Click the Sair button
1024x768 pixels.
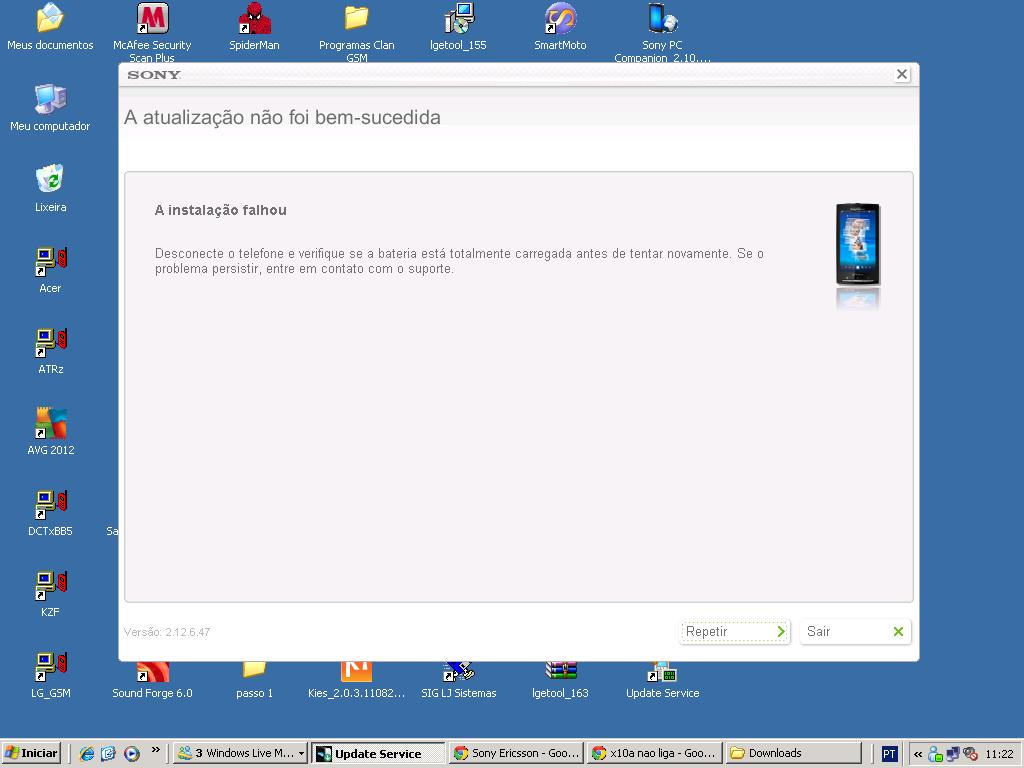(x=855, y=632)
